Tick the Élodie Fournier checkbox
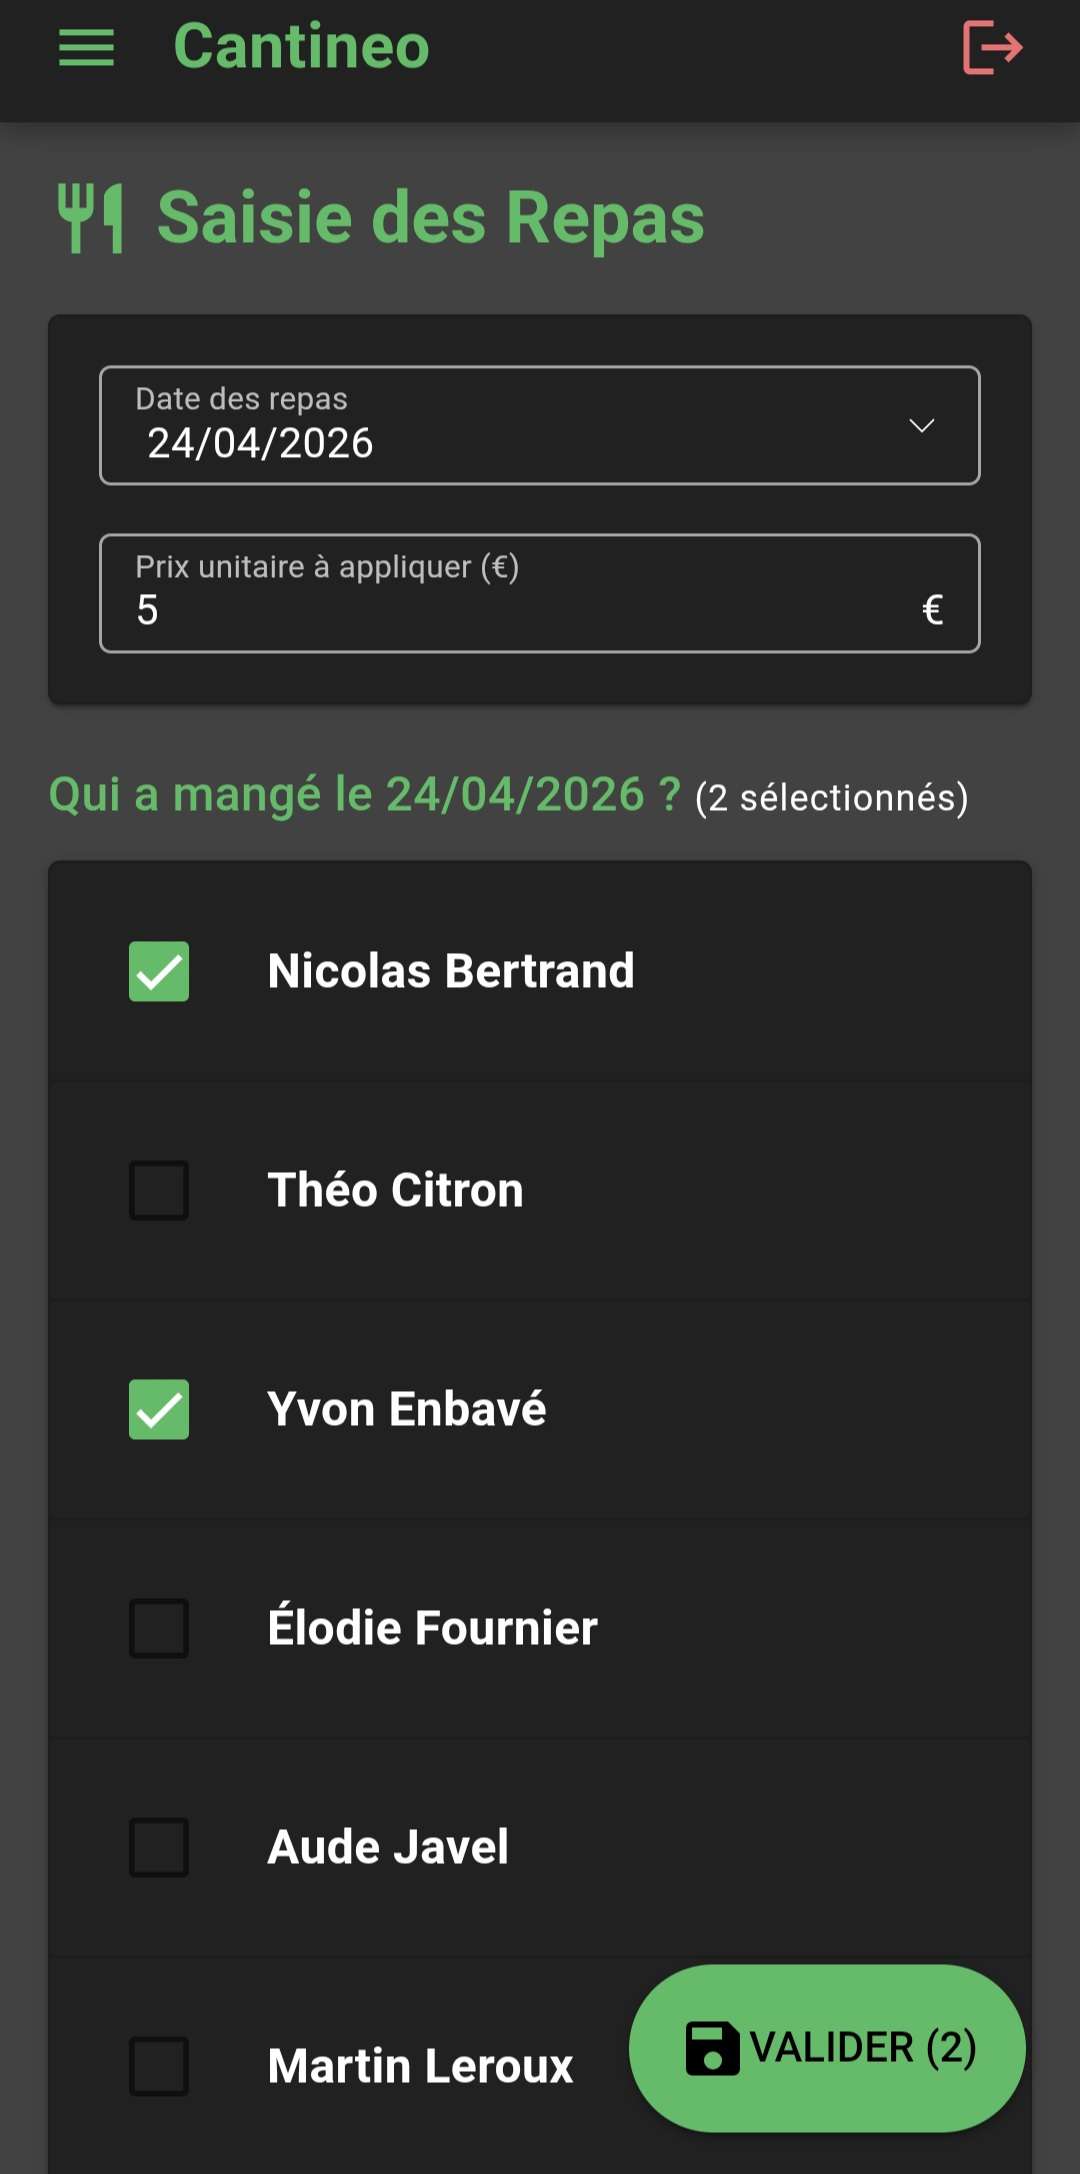 point(159,1628)
